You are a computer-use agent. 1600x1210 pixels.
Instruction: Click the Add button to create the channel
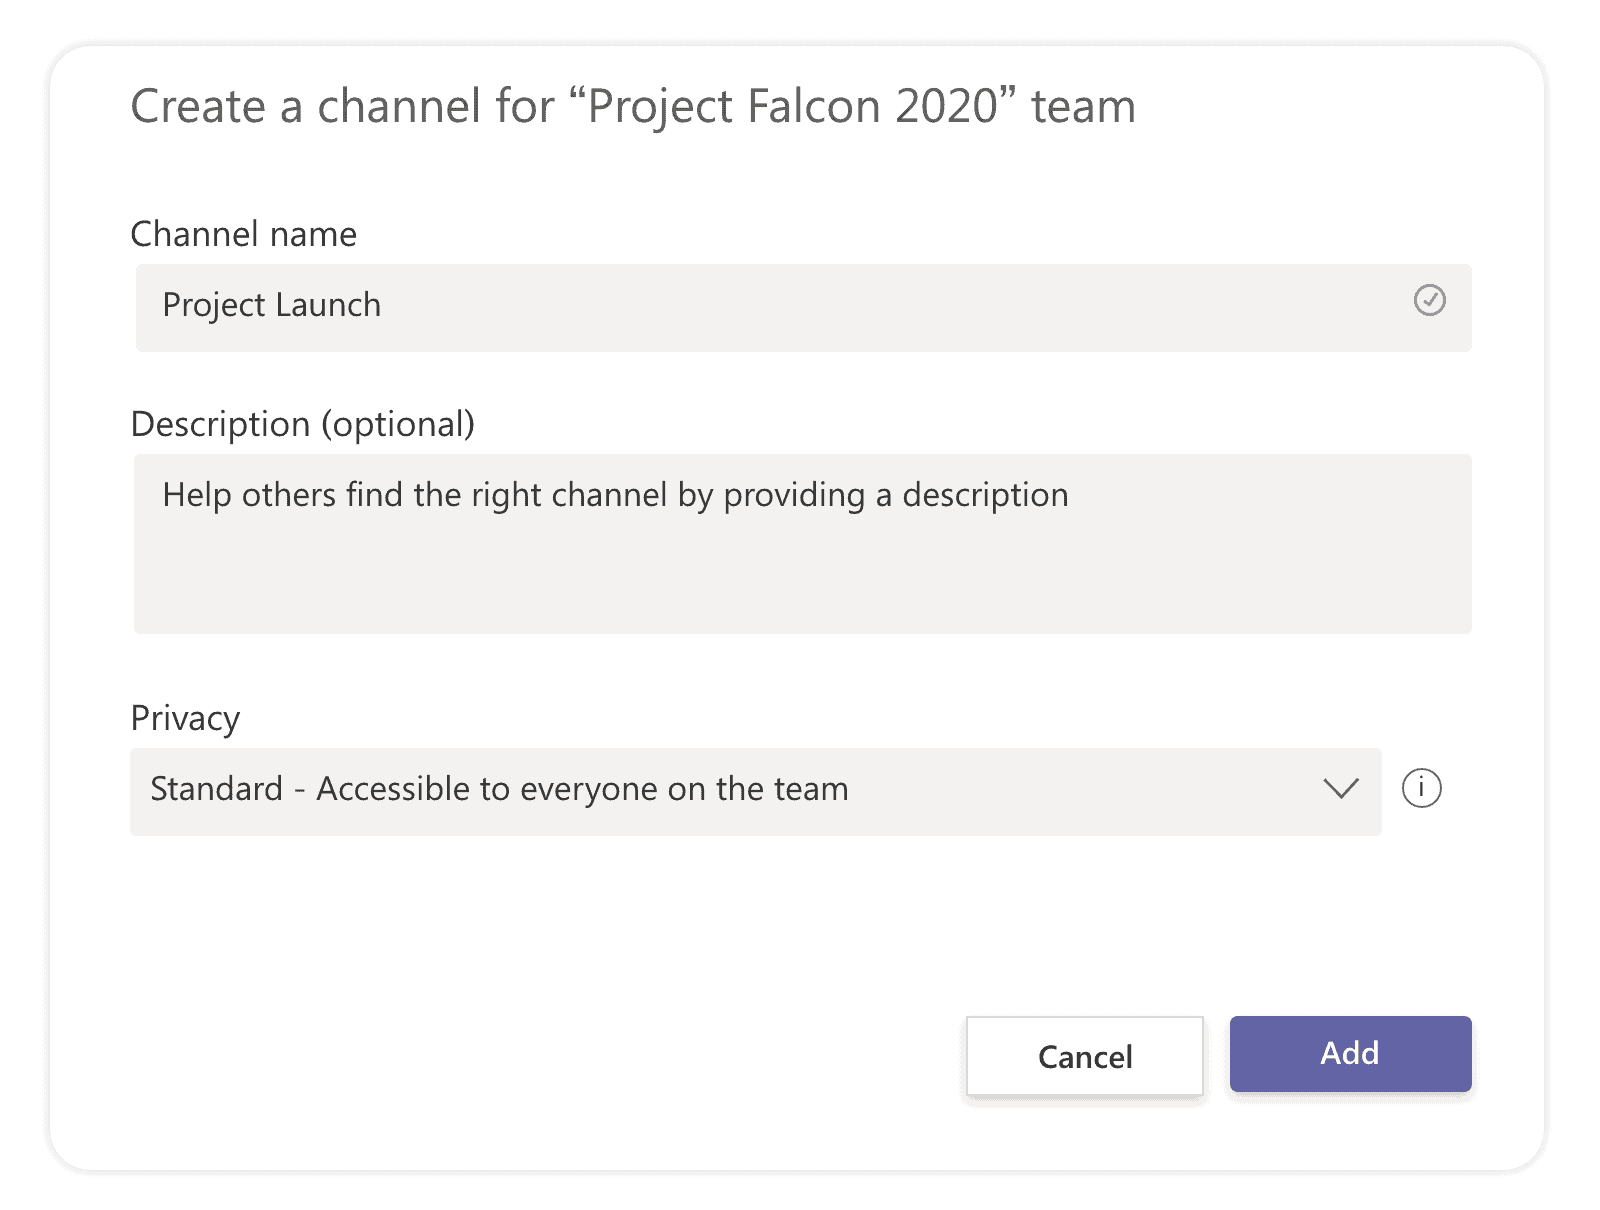(1349, 1054)
